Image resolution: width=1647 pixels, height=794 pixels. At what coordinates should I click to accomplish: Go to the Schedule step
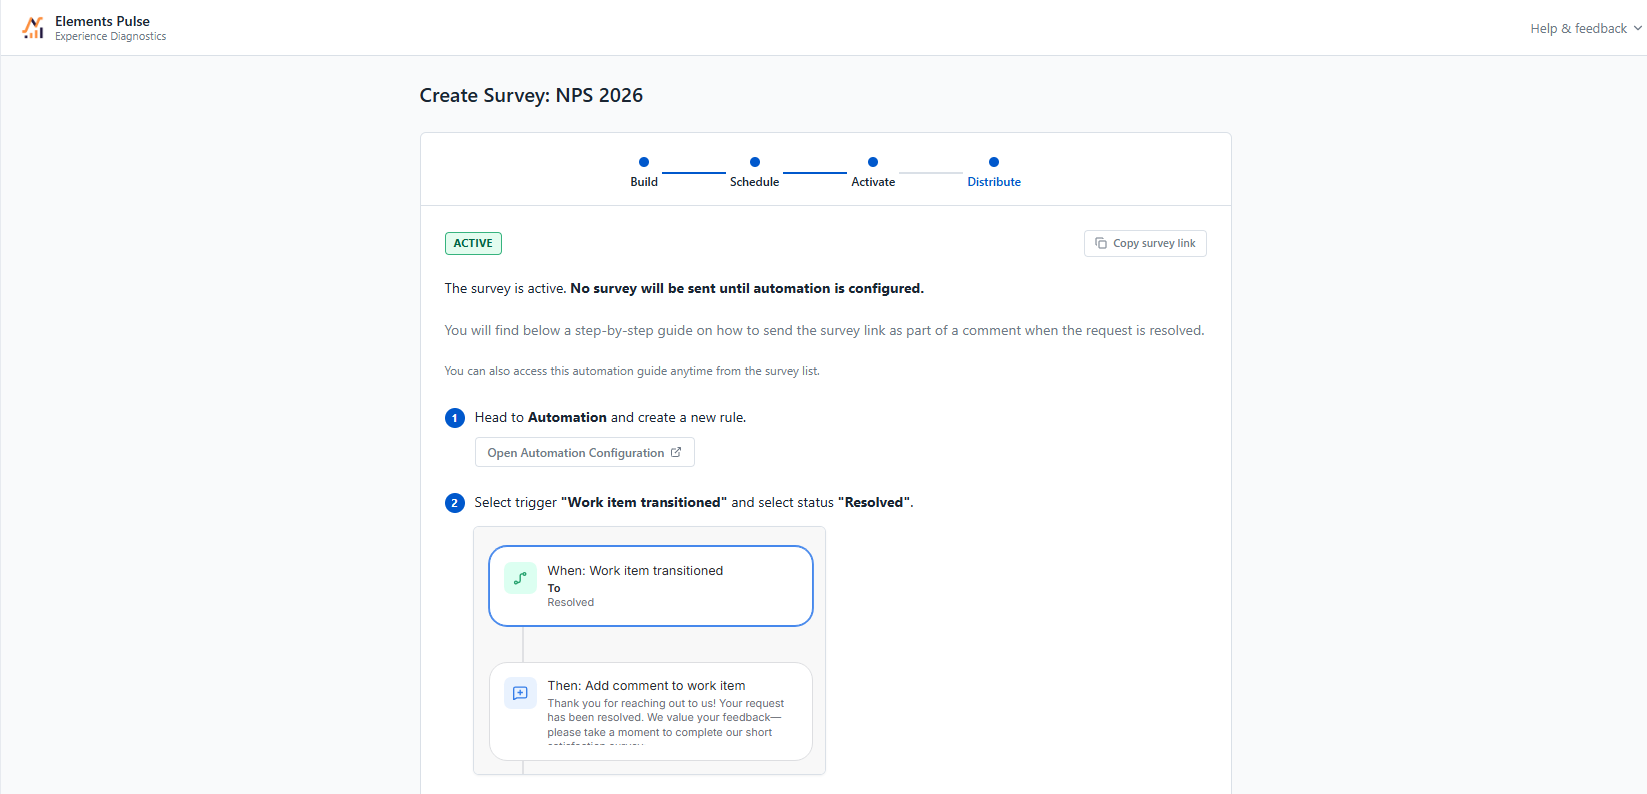coord(754,182)
